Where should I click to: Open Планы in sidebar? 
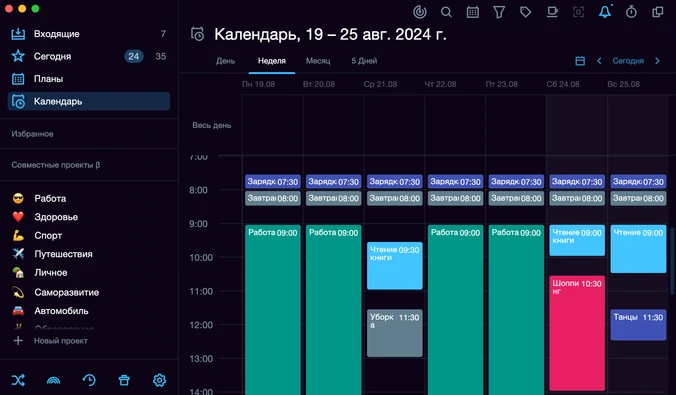[88, 78]
